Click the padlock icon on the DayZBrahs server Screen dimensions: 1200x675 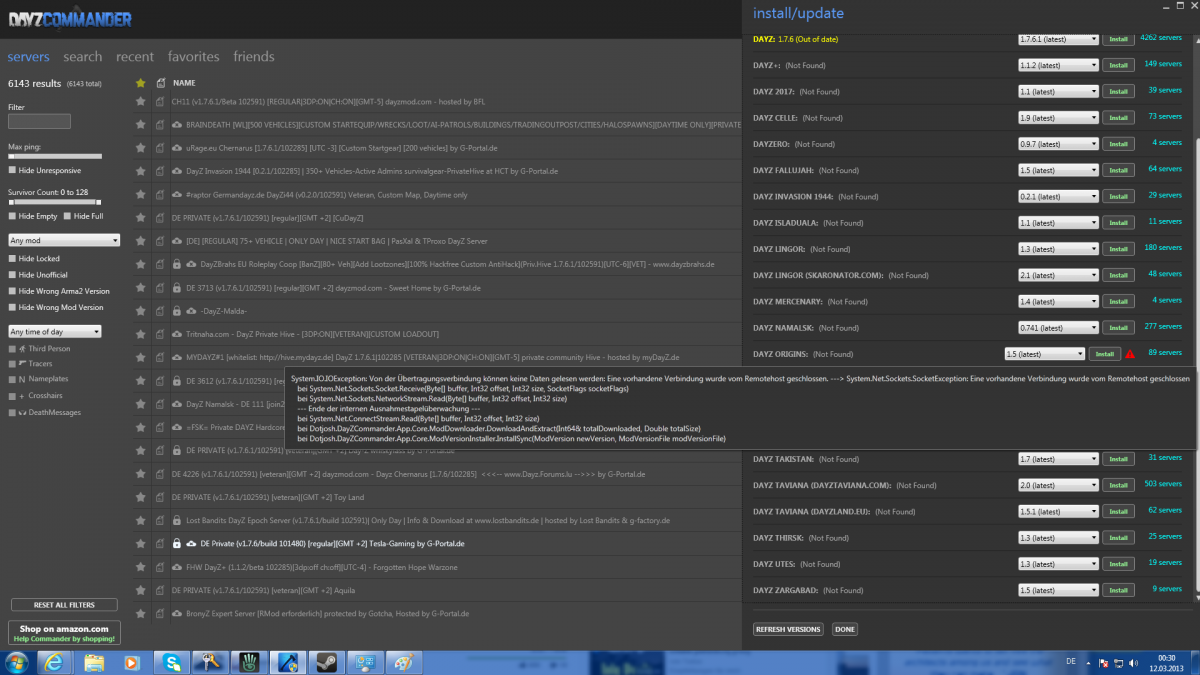[x=177, y=265]
